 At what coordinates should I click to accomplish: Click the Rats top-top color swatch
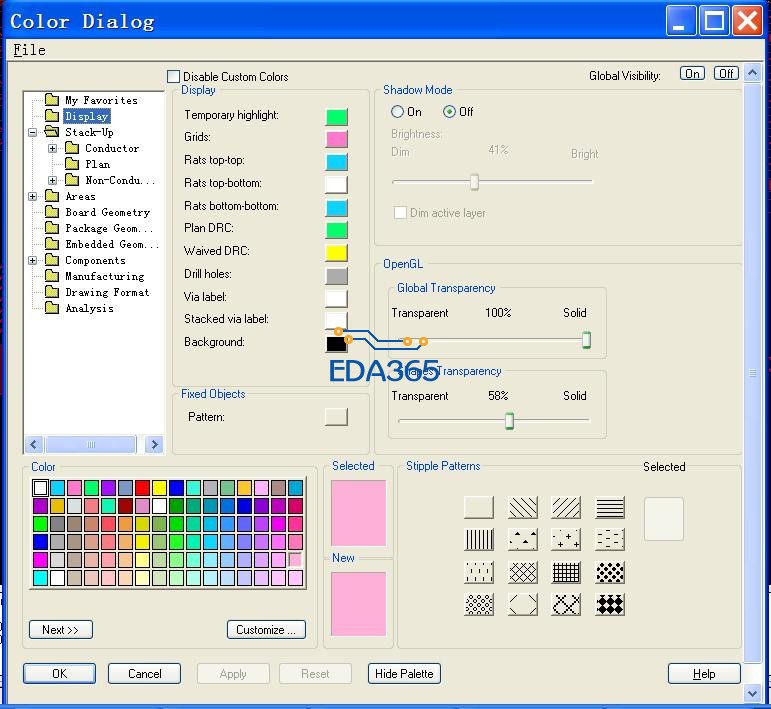pyautogui.click(x=337, y=162)
